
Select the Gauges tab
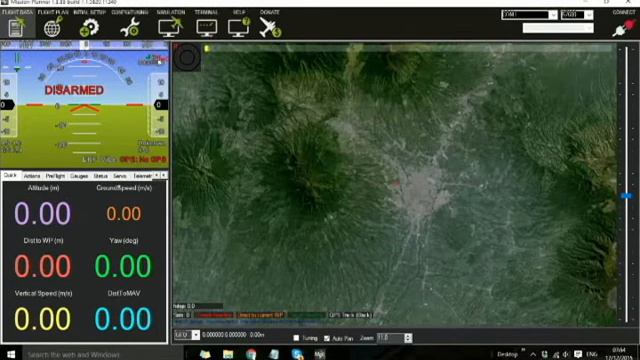coord(79,176)
